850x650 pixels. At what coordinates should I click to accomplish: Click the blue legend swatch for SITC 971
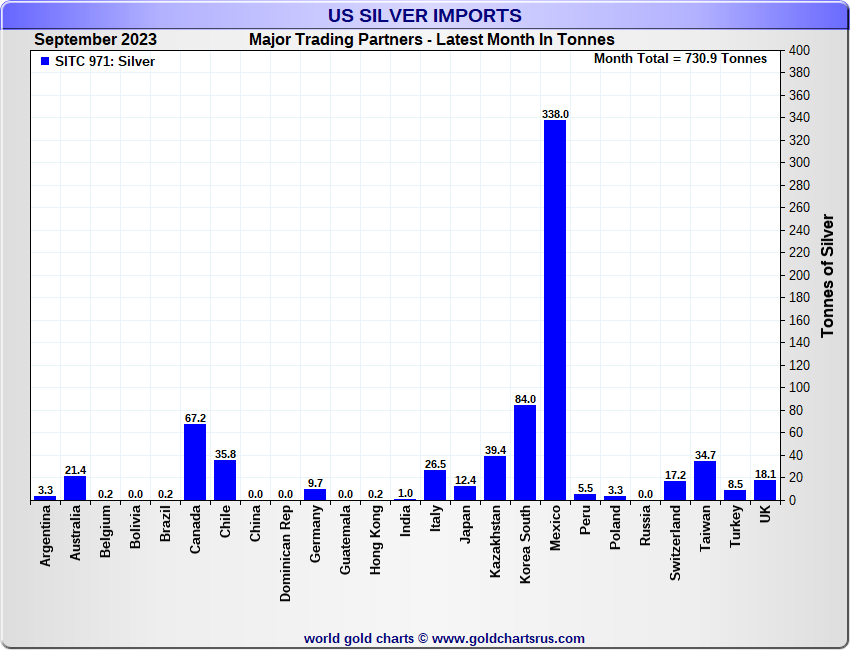(44, 61)
